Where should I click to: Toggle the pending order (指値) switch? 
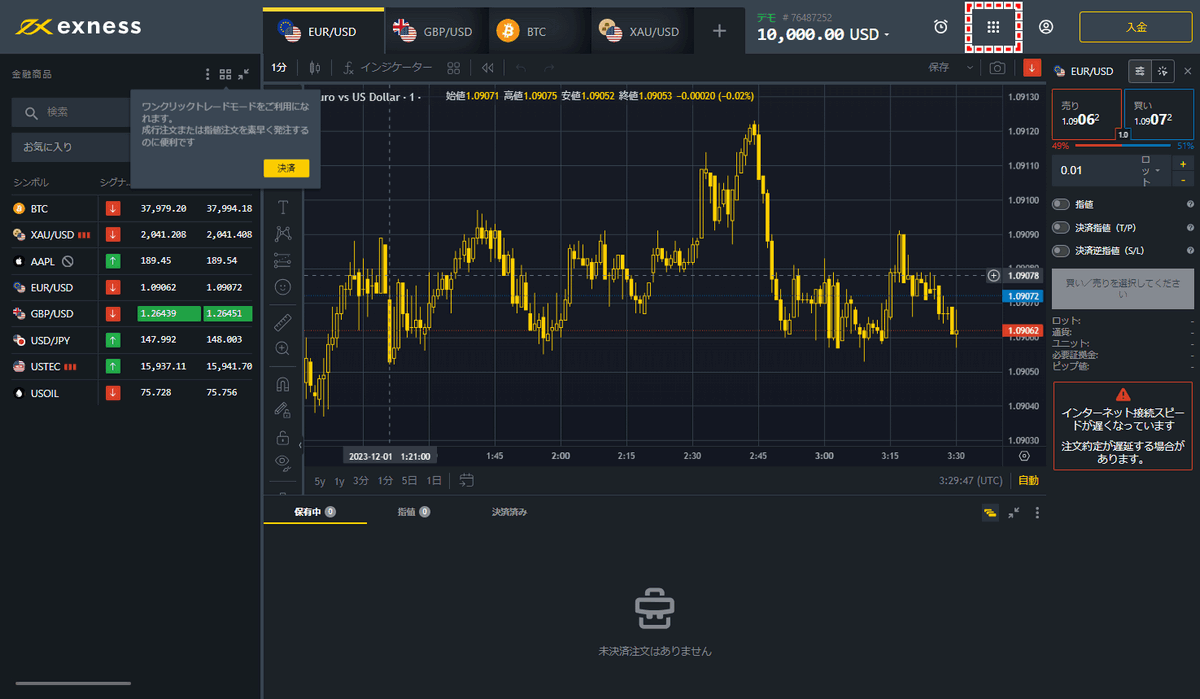tap(1061, 204)
